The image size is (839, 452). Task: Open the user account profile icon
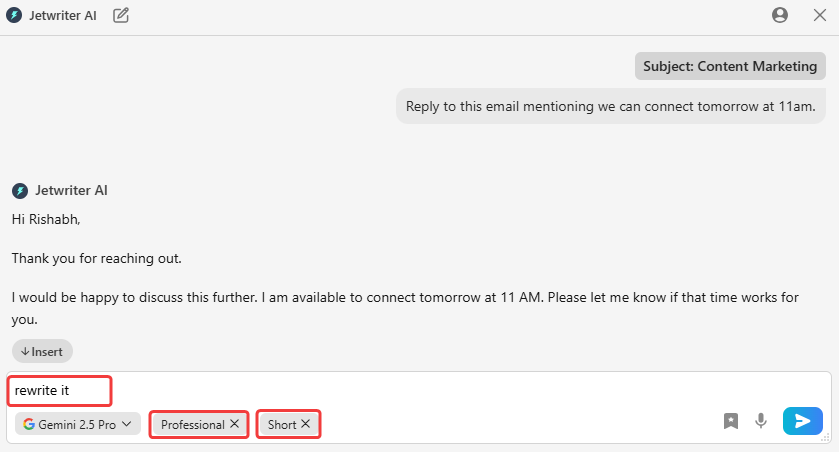pyautogui.click(x=780, y=15)
